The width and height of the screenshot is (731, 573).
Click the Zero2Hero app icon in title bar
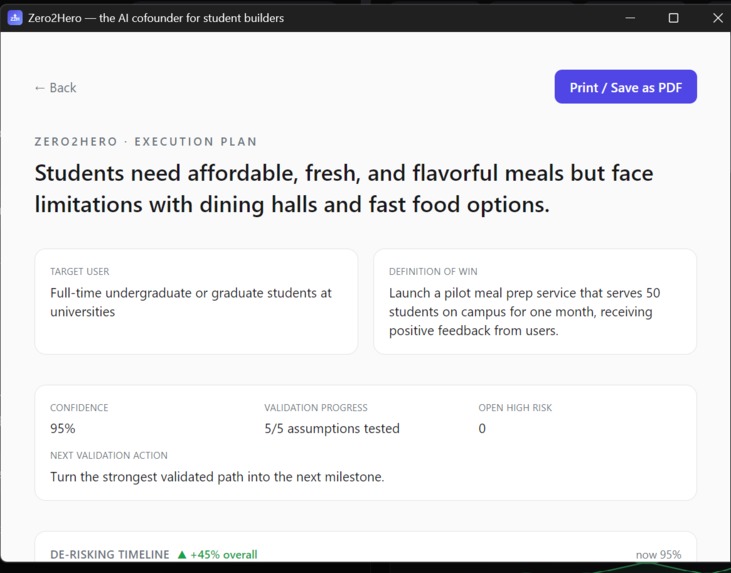[x=15, y=18]
